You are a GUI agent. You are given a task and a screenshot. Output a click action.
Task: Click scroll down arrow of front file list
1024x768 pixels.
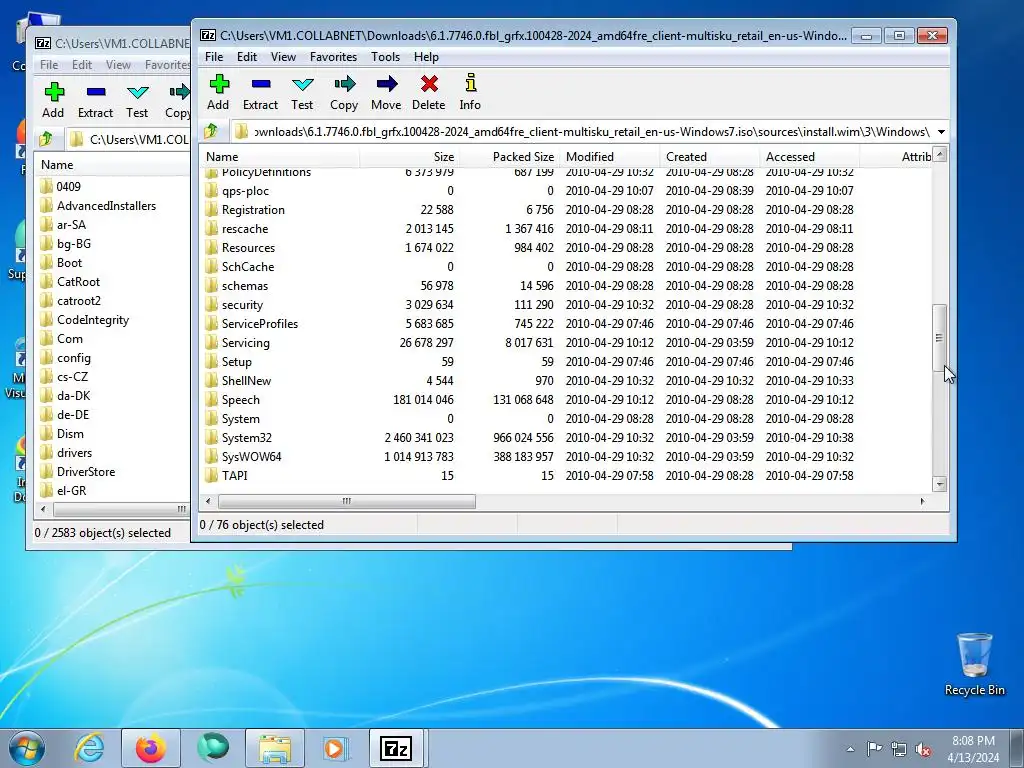940,484
